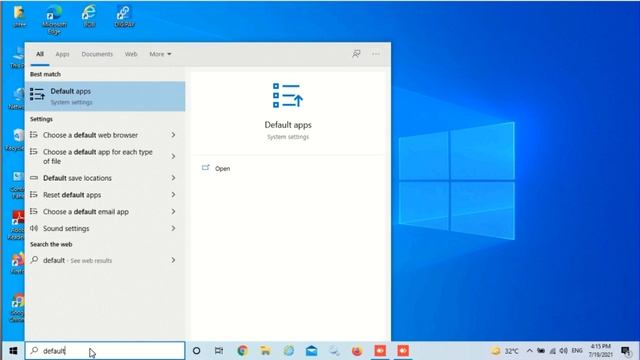Expand arrow for Reset default apps

point(173,195)
